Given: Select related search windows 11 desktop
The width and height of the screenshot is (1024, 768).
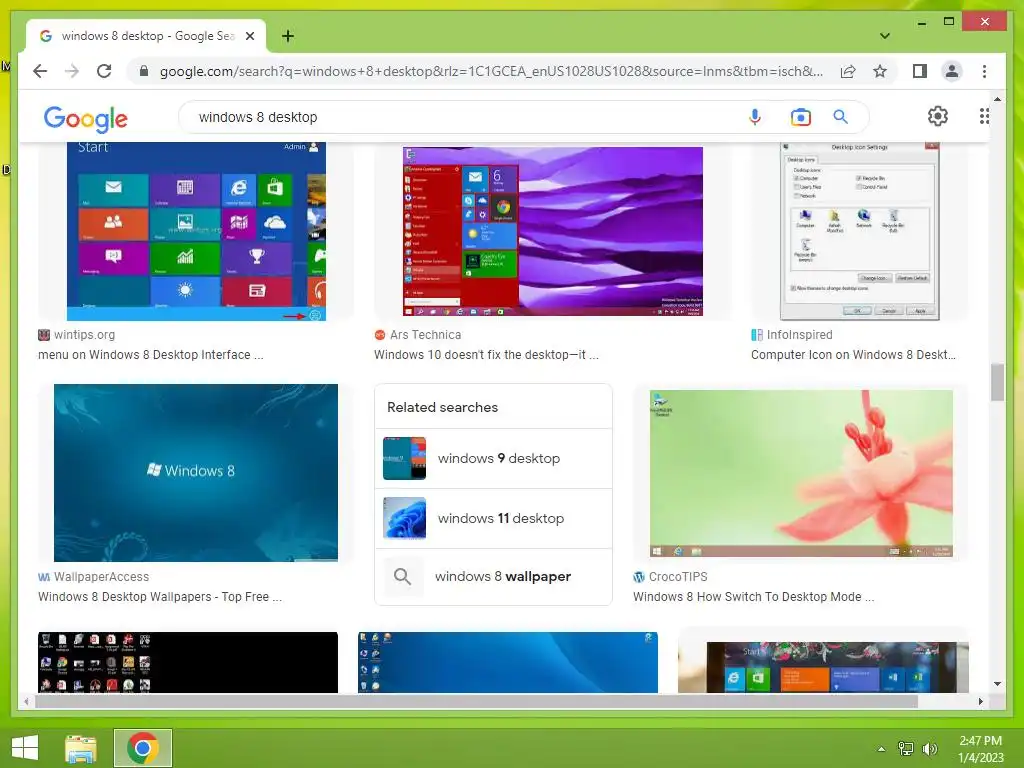Looking at the screenshot, I should pyautogui.click(x=493, y=519).
